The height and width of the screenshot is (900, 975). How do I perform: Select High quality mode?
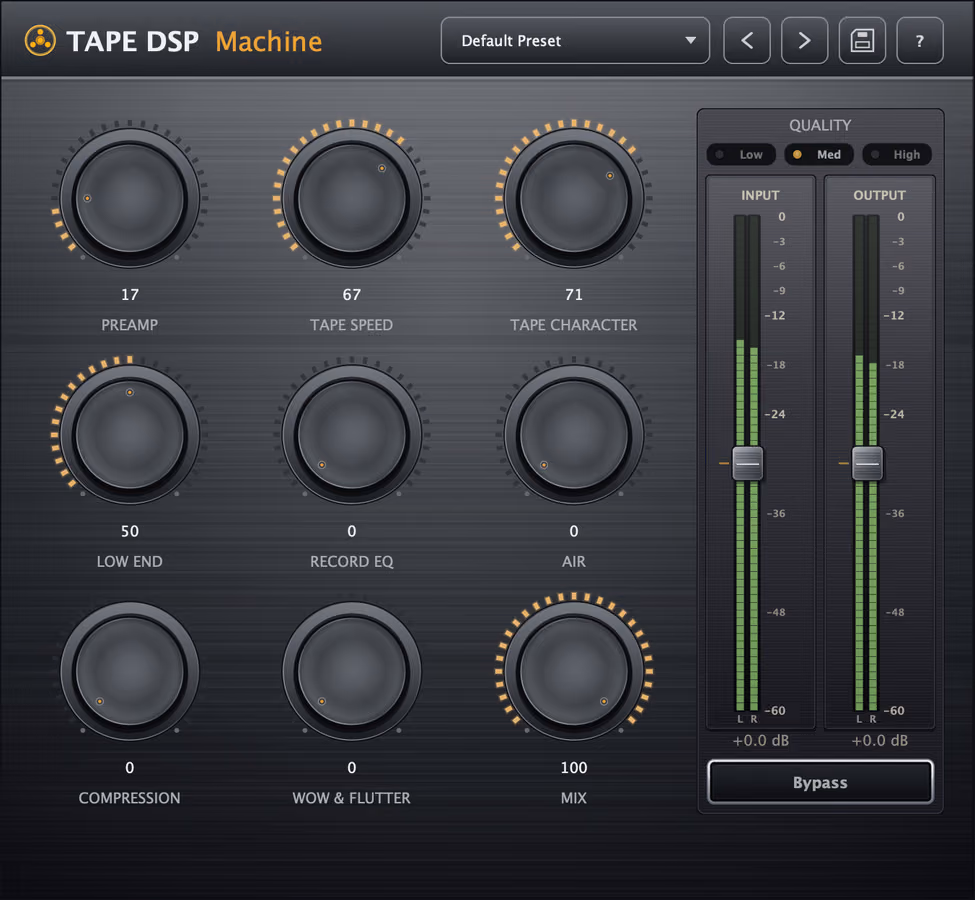[x=897, y=154]
